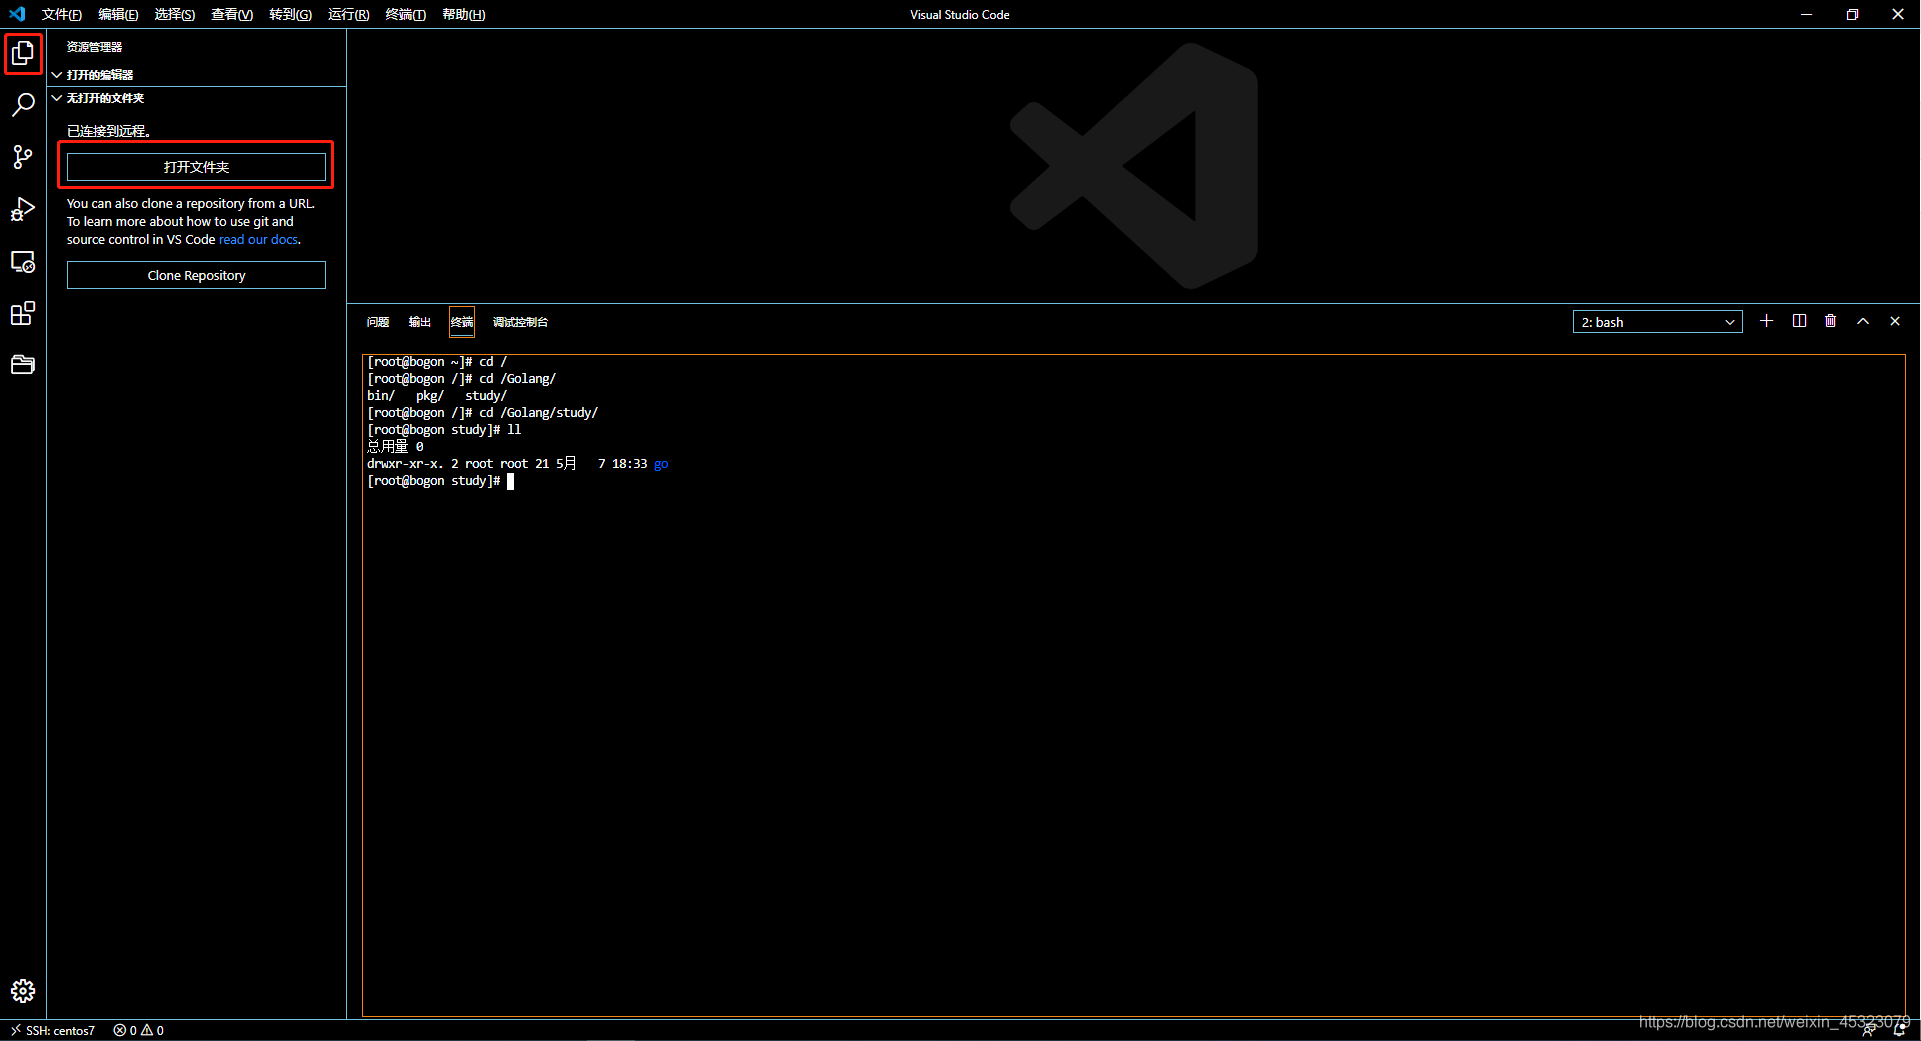
Task: Open the 终端(T) menu
Action: coord(405,14)
